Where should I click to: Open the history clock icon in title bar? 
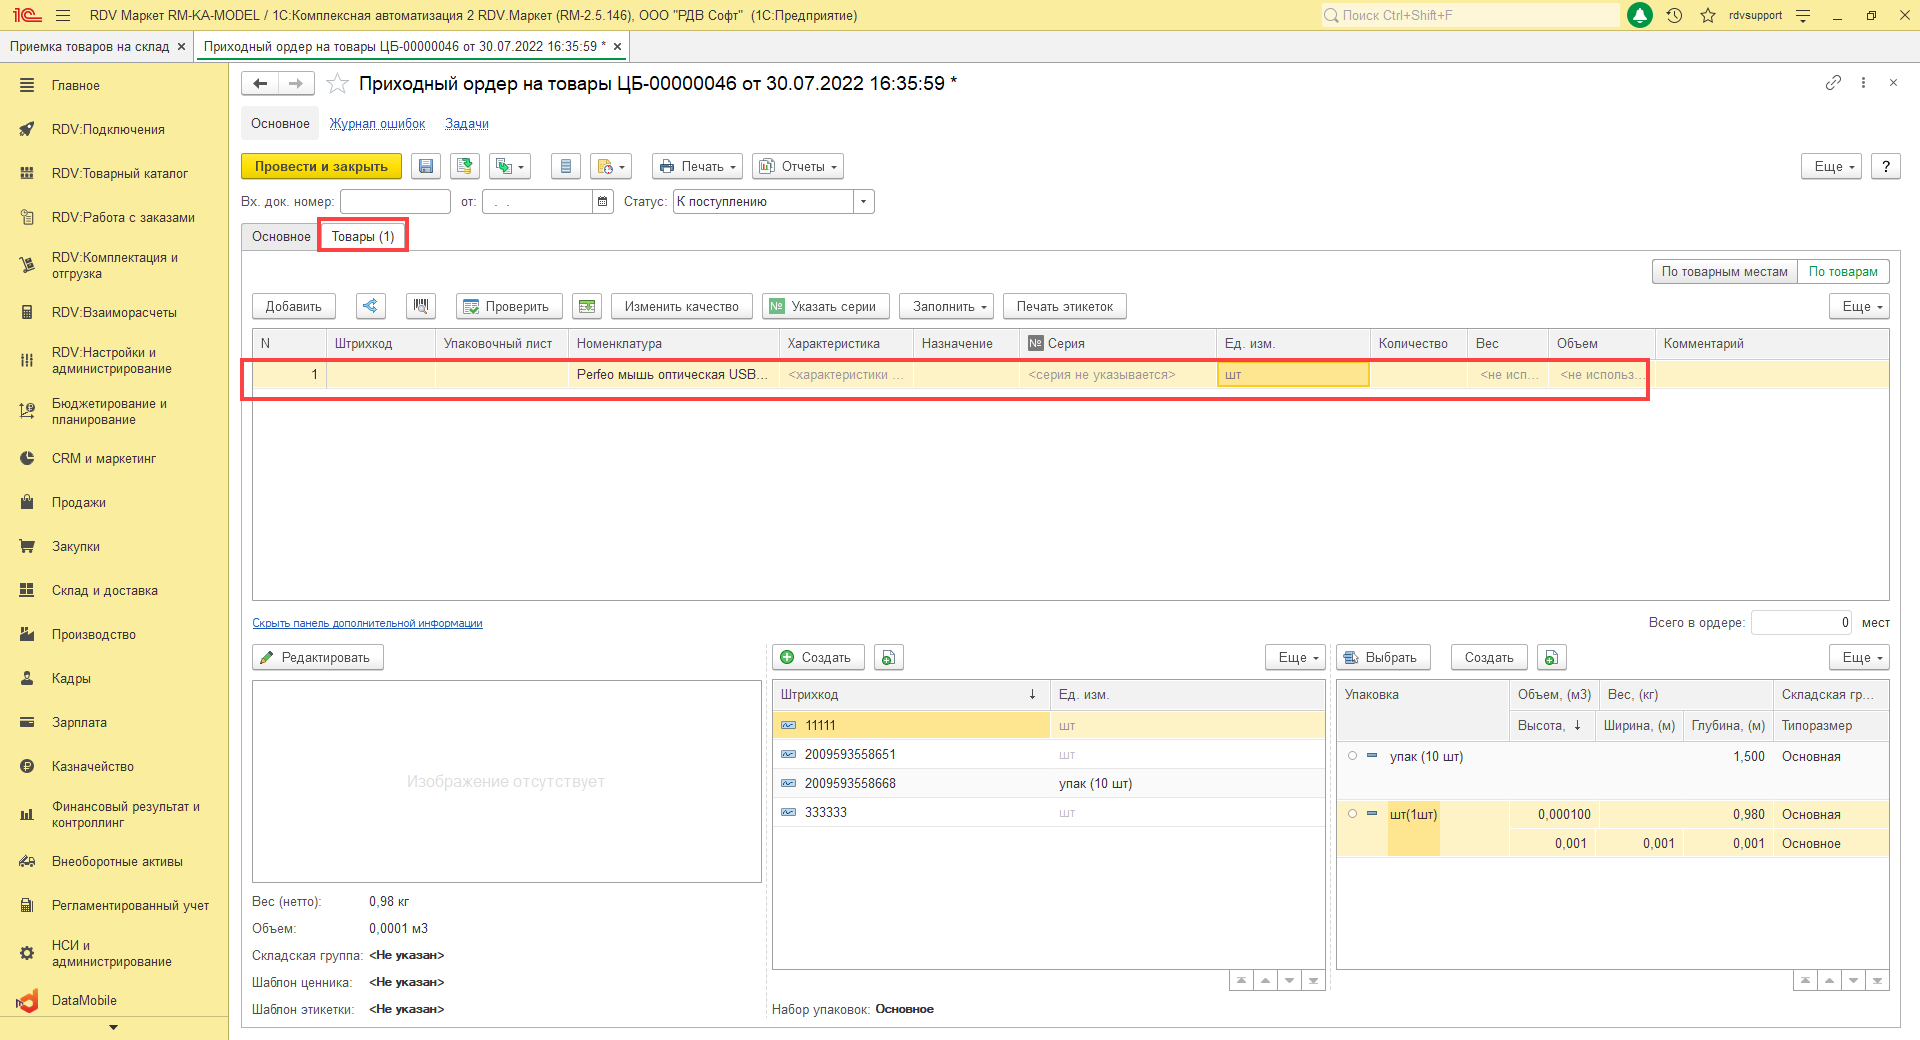(x=1674, y=16)
